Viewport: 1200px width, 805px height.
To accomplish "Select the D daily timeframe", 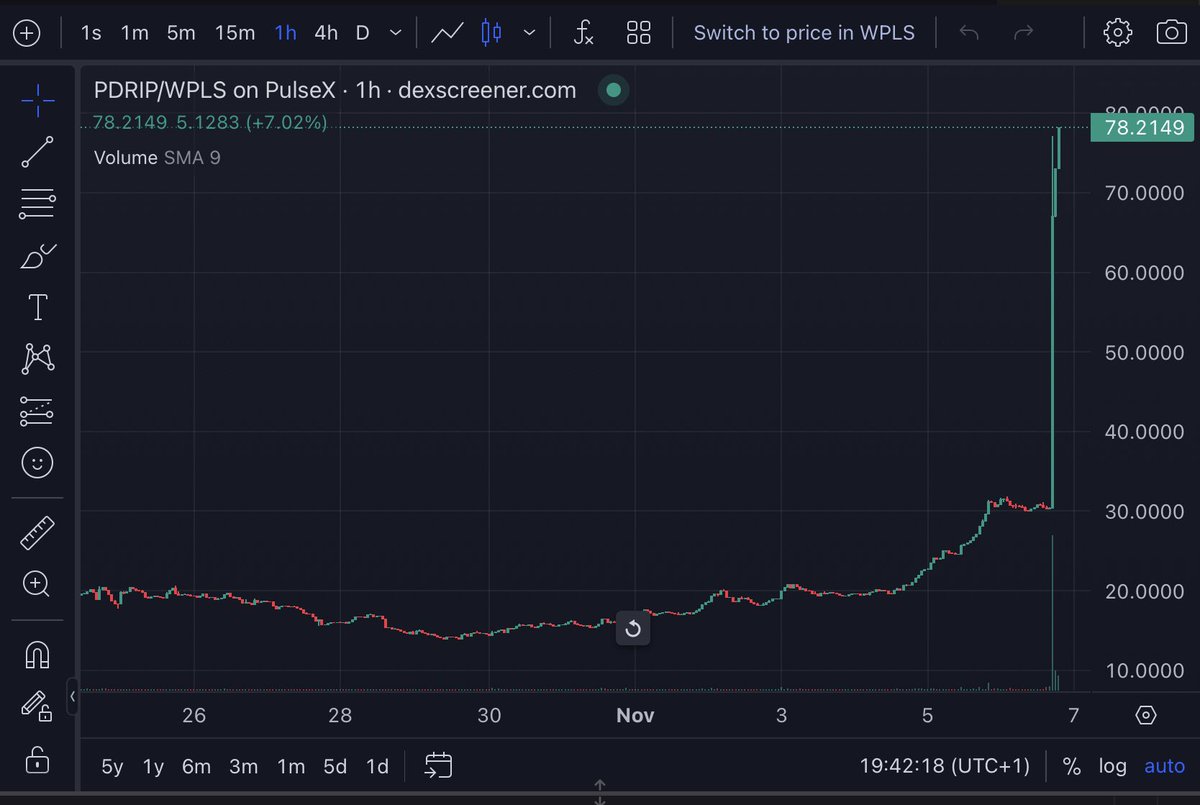I will 363,33.
